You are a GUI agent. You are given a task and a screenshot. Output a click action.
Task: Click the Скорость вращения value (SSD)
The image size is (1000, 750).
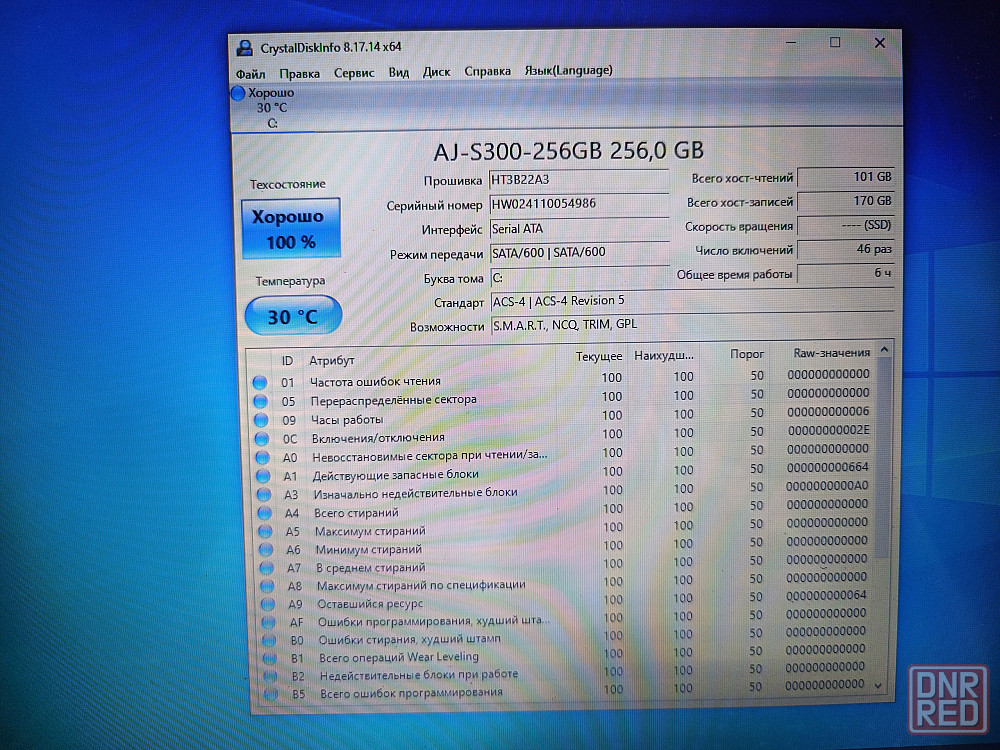point(846,225)
